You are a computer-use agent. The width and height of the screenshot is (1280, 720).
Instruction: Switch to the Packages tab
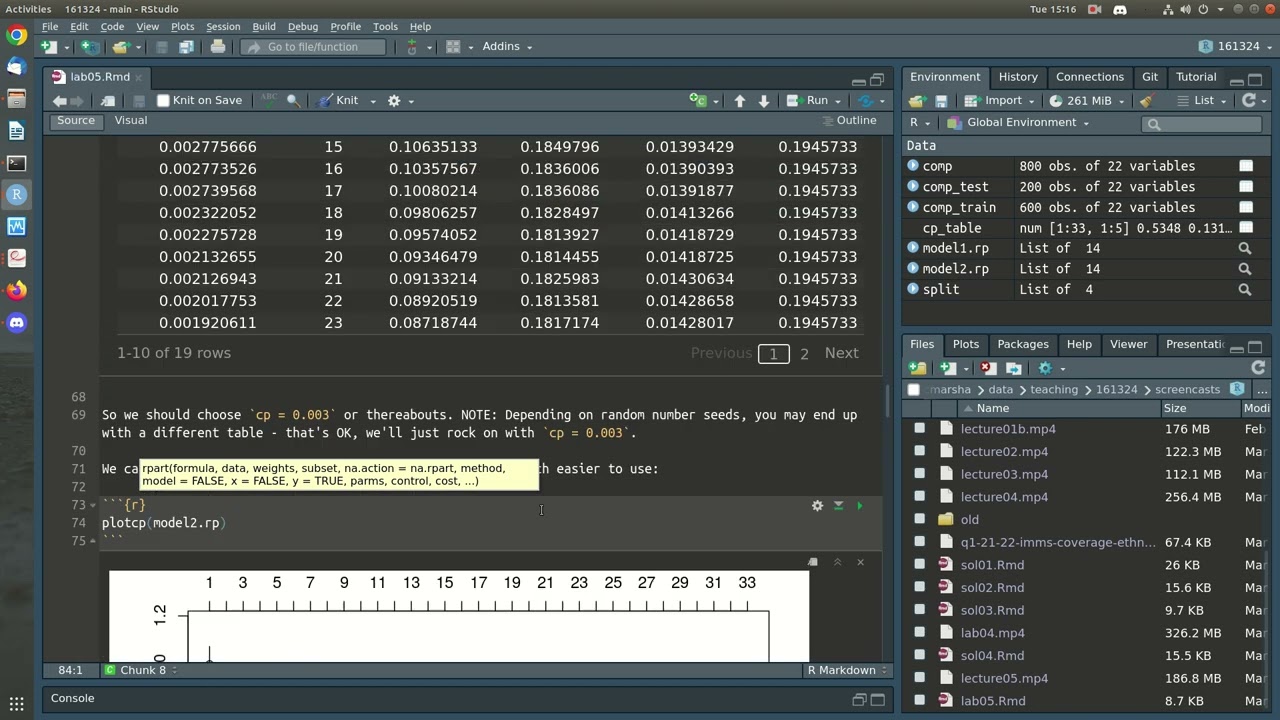tap(1023, 344)
